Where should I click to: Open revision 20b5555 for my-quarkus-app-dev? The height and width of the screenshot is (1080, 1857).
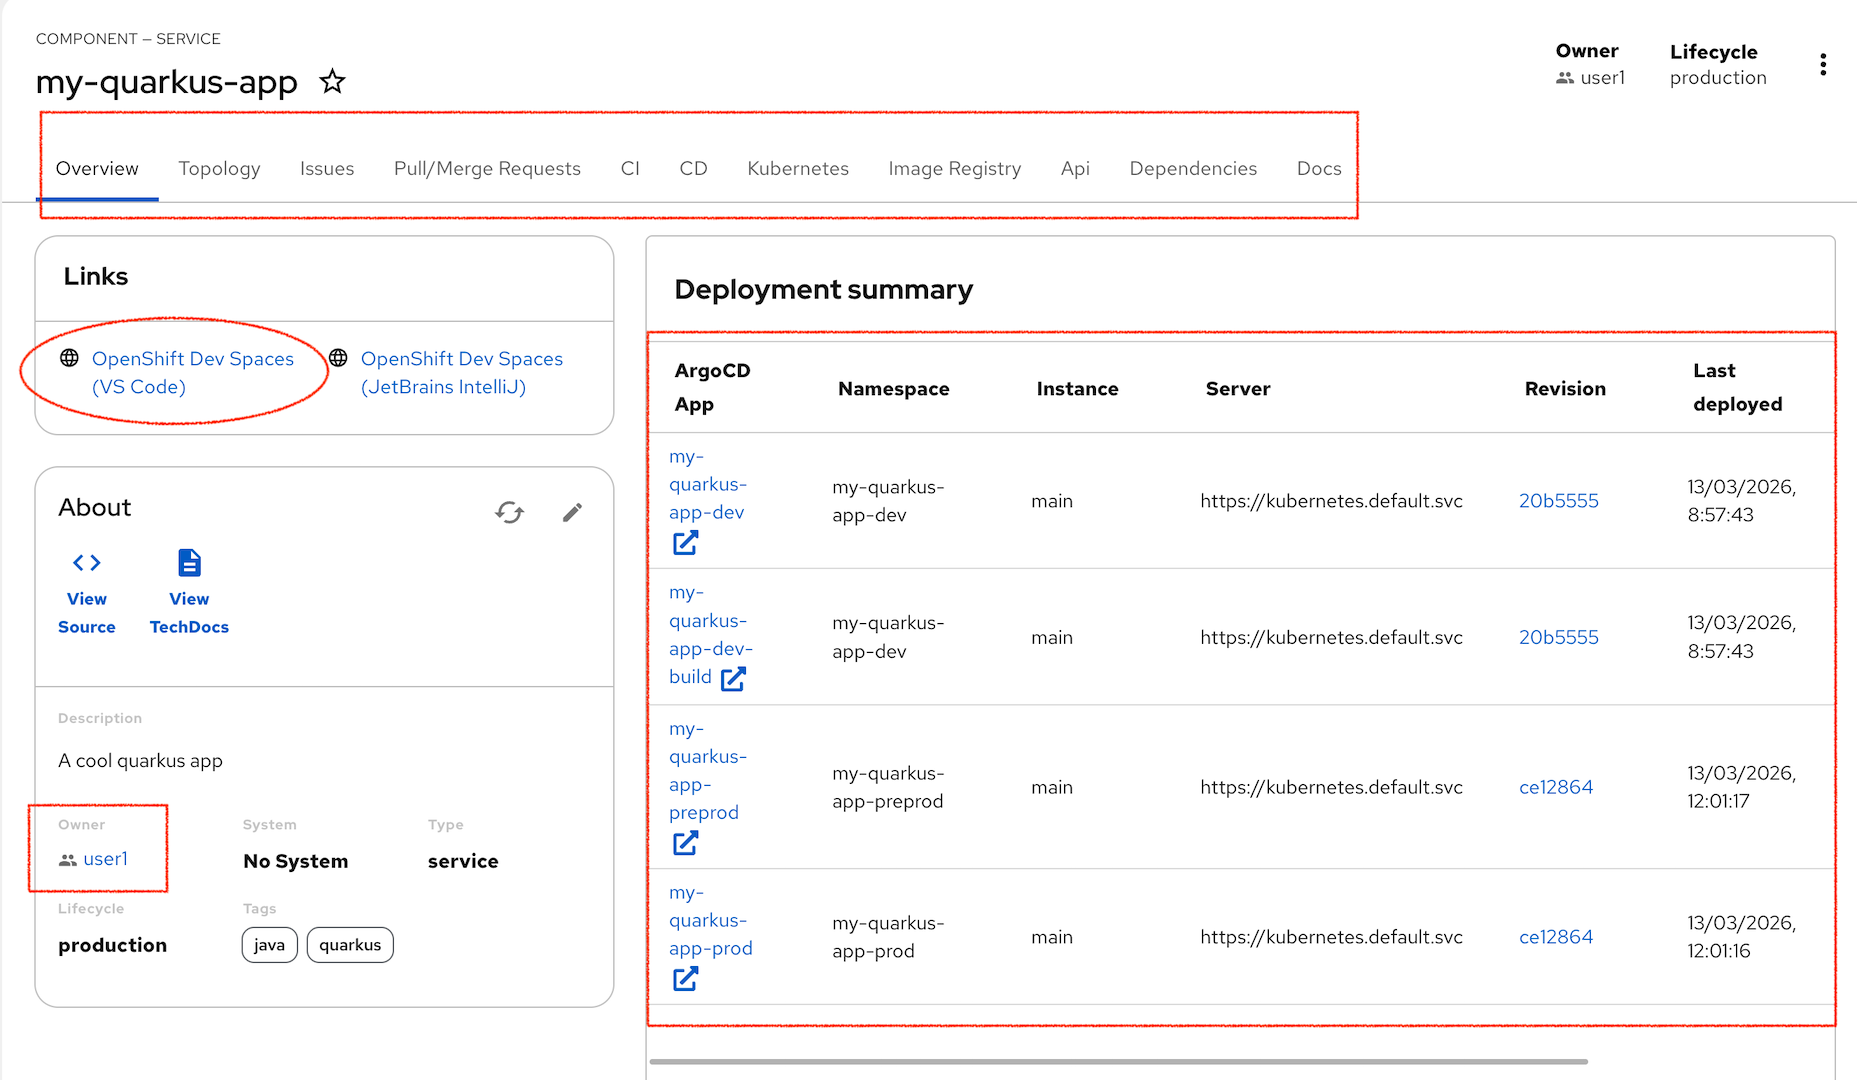(x=1558, y=501)
